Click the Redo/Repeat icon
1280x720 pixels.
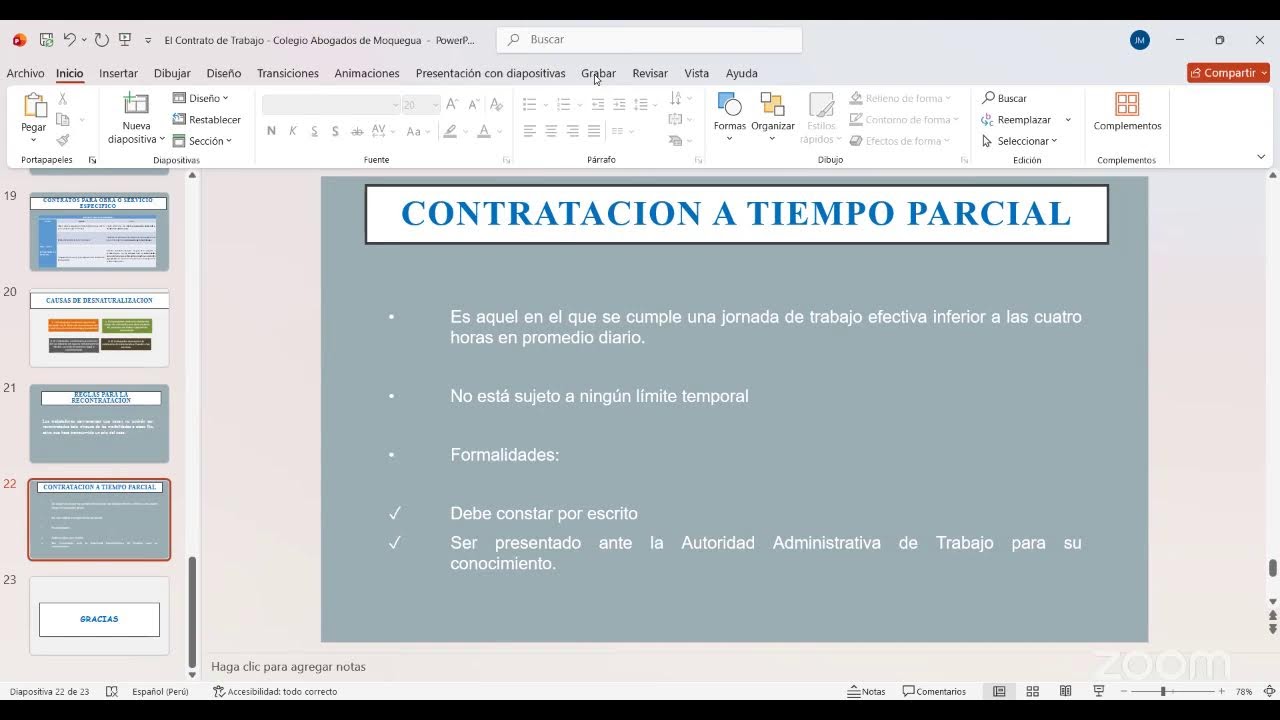[x=101, y=40]
